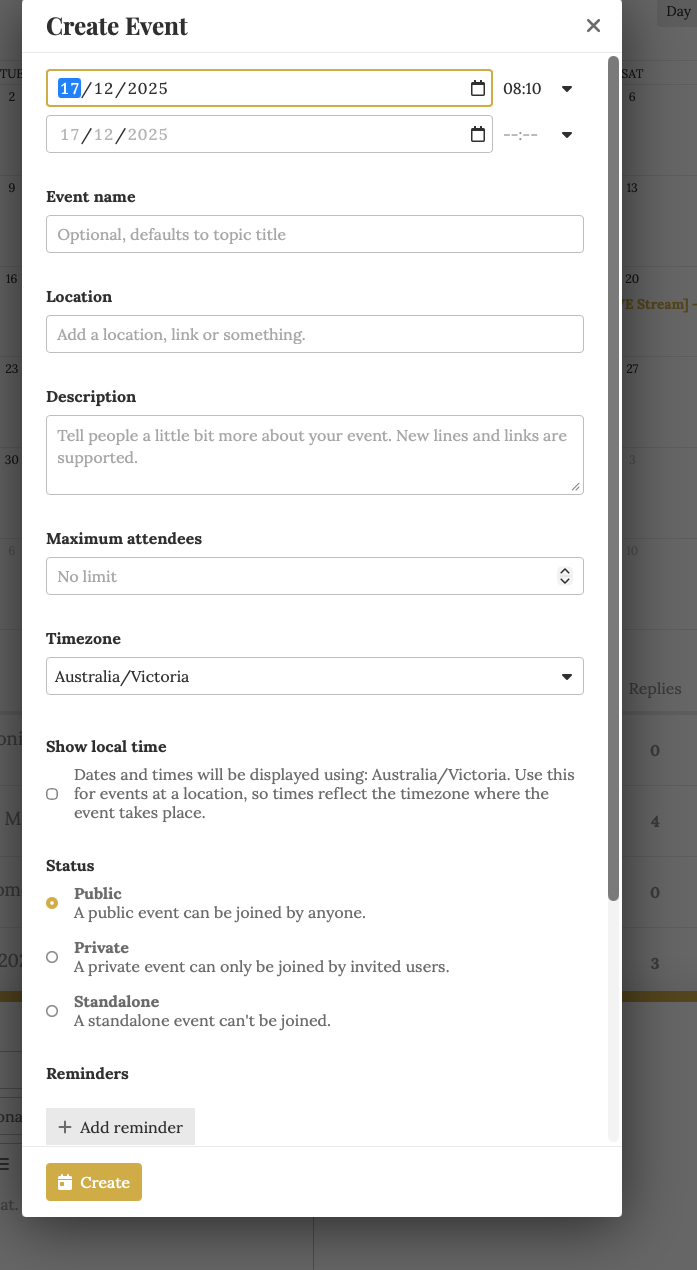Select the Private status option
The width and height of the screenshot is (697, 1270).
(52, 957)
